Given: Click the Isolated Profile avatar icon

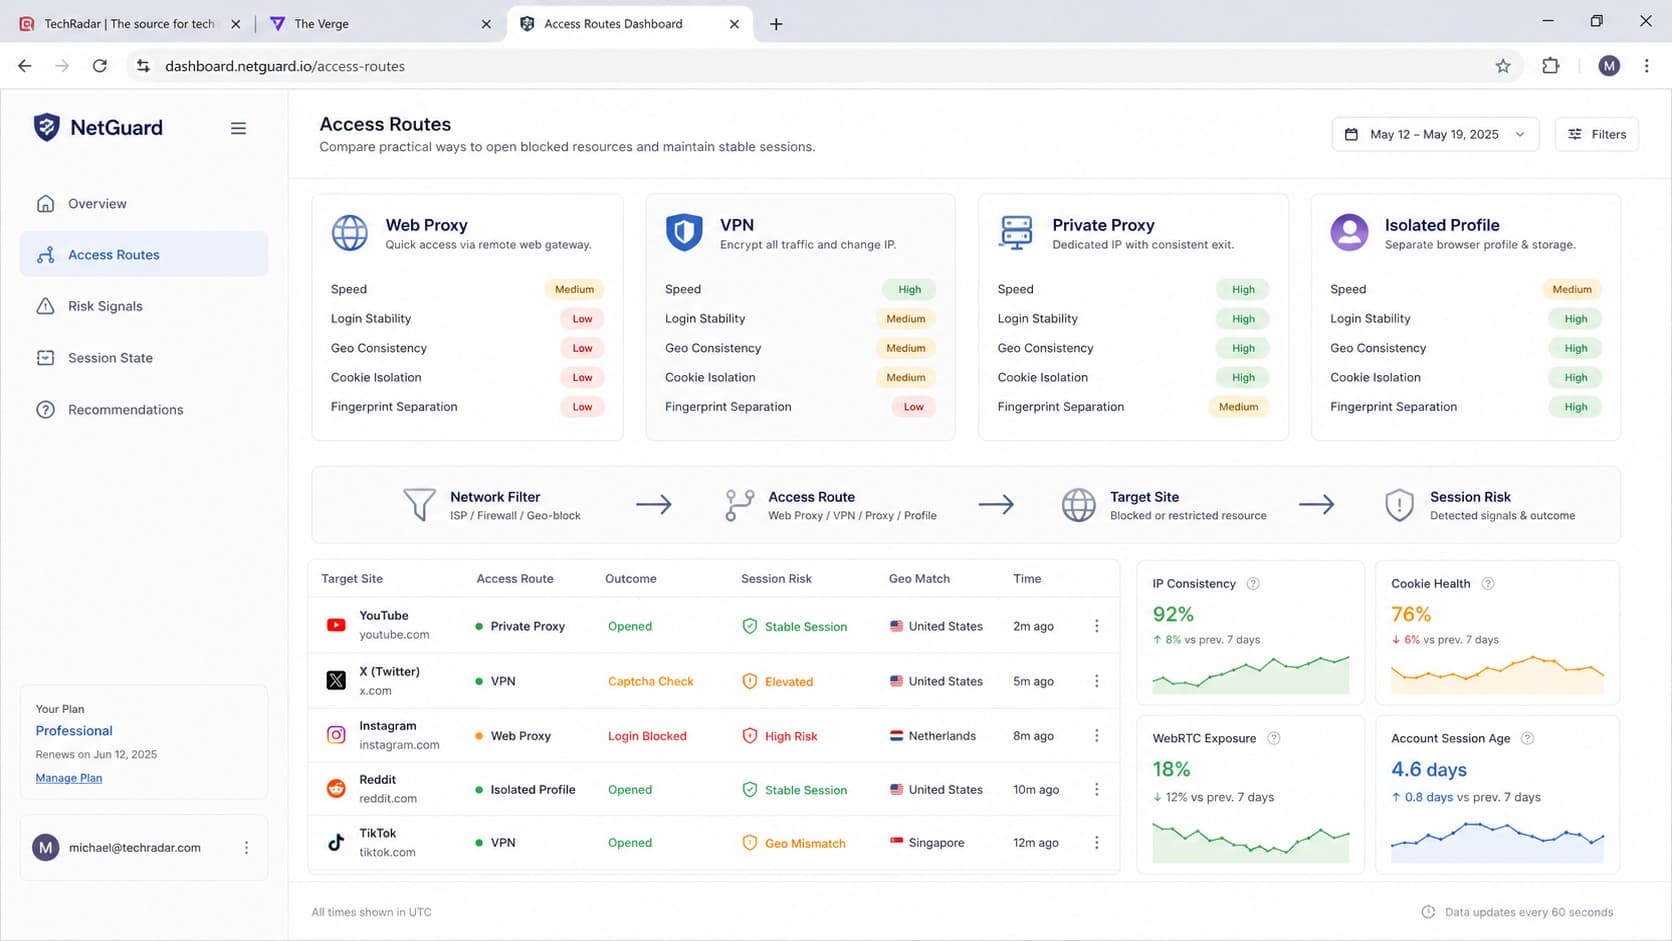Looking at the screenshot, I should tap(1349, 233).
